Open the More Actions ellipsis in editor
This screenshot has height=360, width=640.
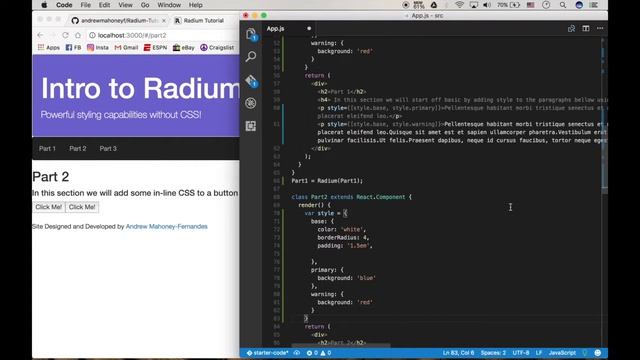click(600, 28)
